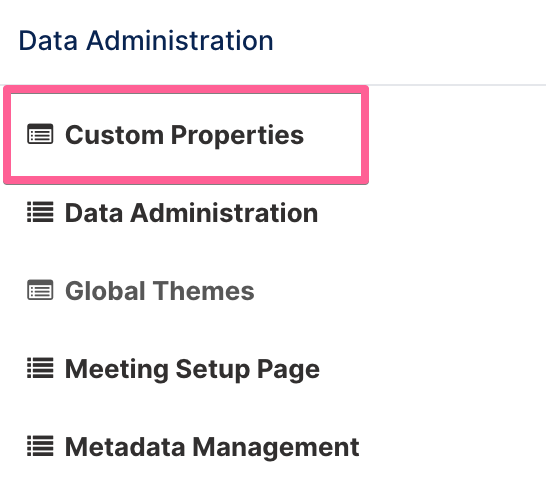Screen dimensions: 546x504
Task: Click the greyed Global Themes icon
Action: [40, 290]
